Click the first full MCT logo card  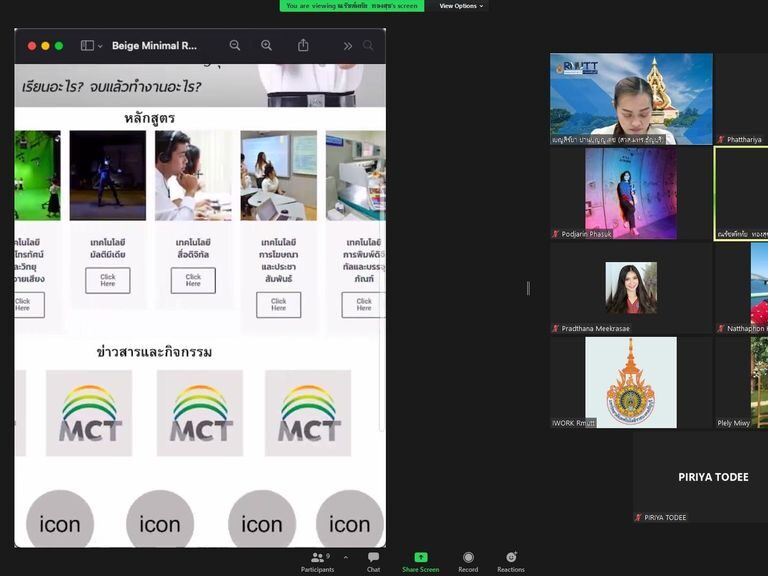pyautogui.click(x=89, y=413)
